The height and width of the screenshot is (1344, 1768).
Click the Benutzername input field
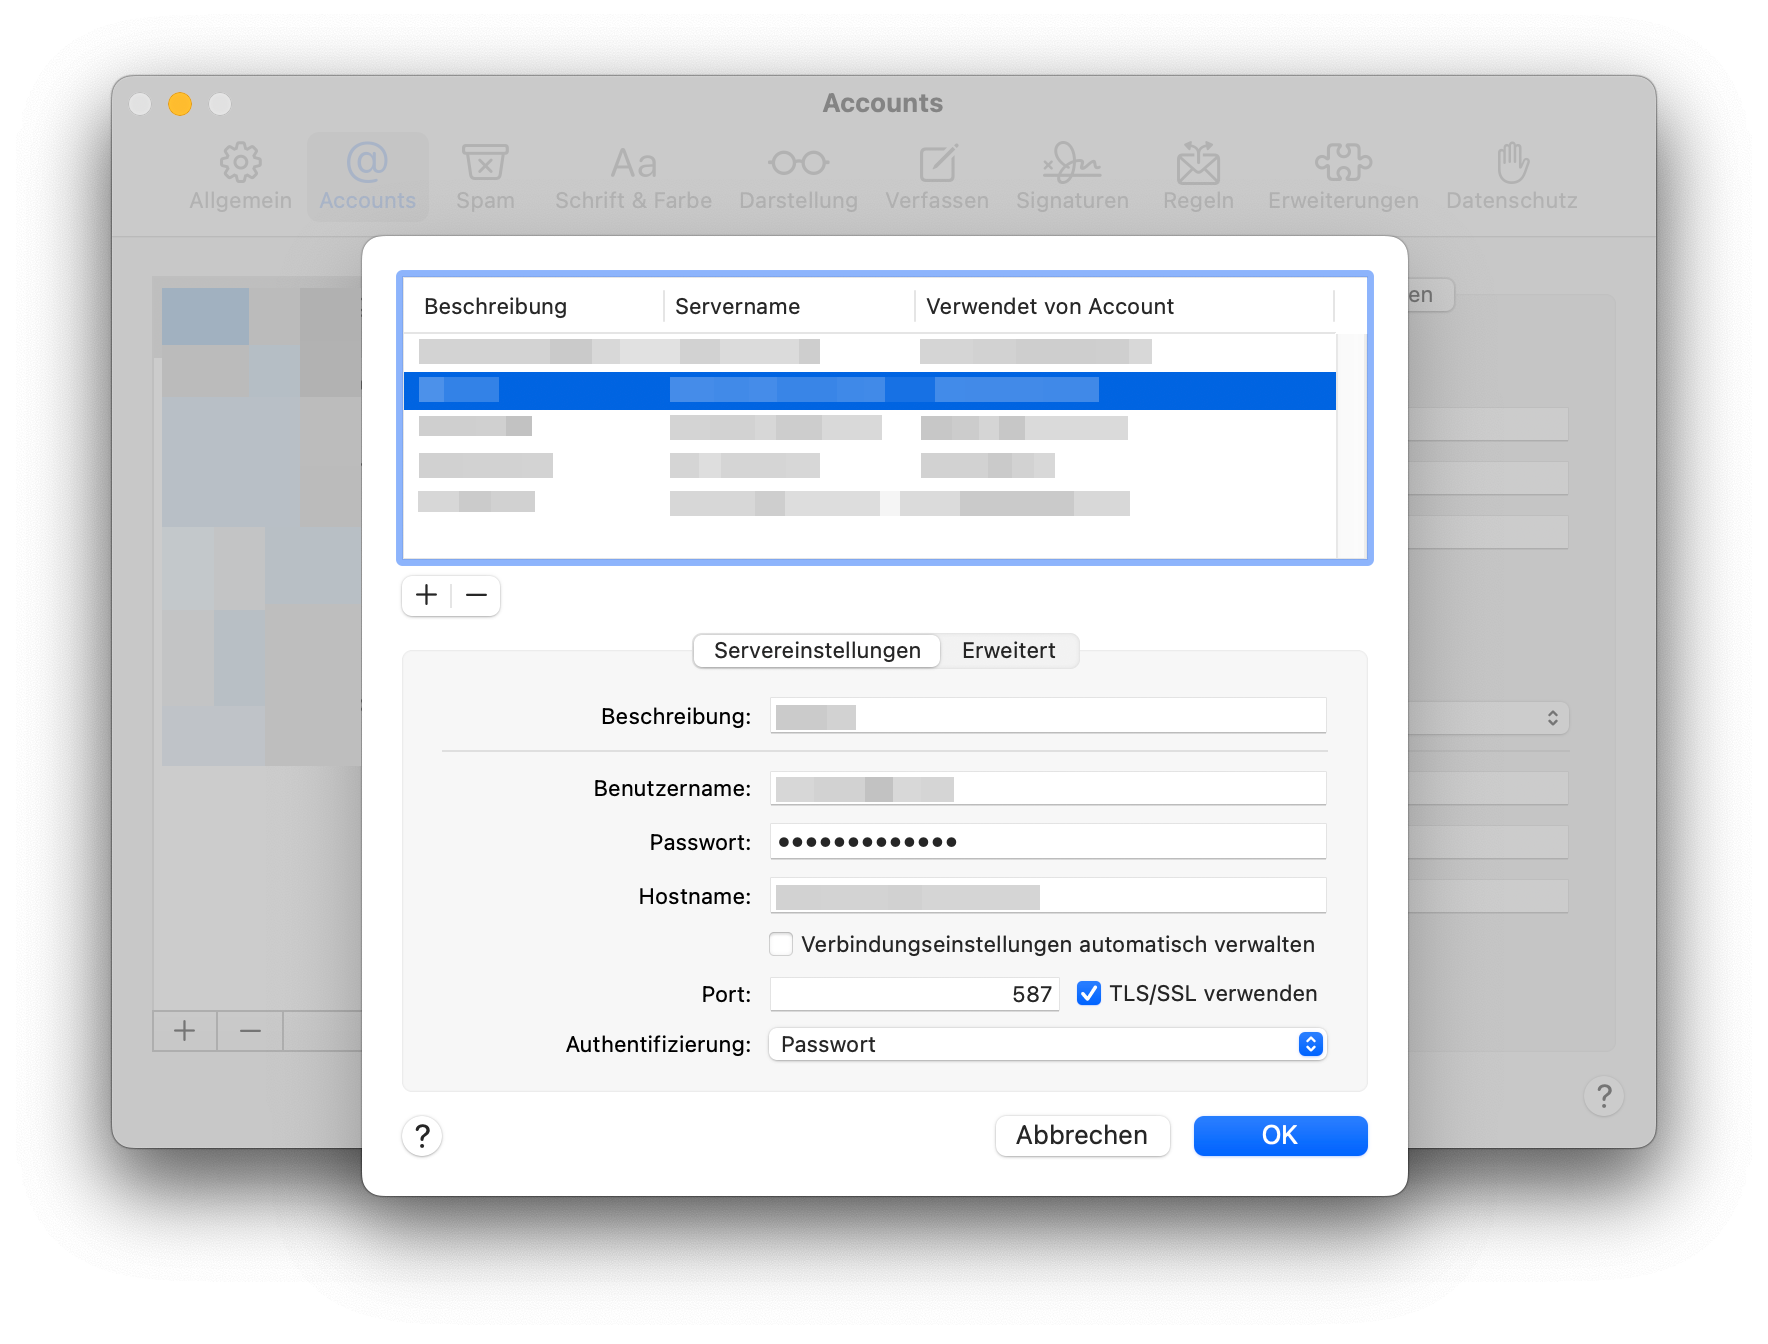click(x=1048, y=788)
